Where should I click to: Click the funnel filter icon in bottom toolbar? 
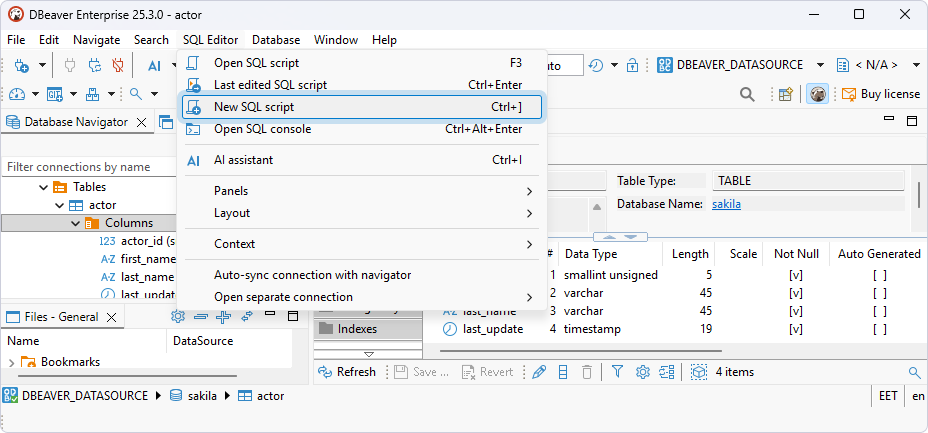pos(617,371)
